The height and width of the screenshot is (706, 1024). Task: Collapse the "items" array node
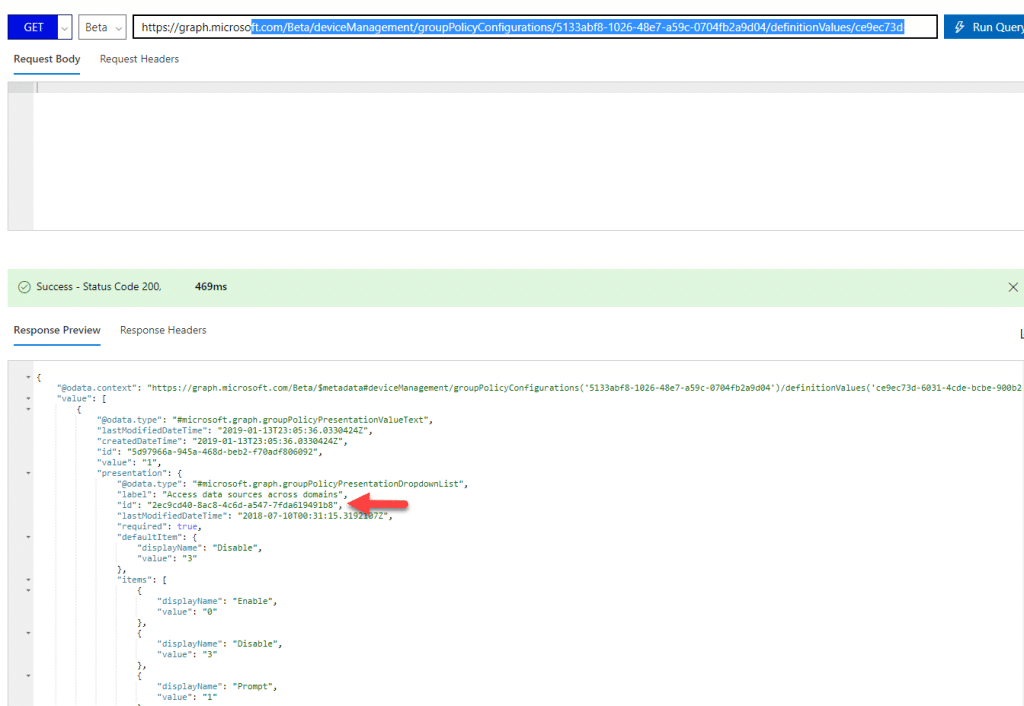click(x=28, y=579)
